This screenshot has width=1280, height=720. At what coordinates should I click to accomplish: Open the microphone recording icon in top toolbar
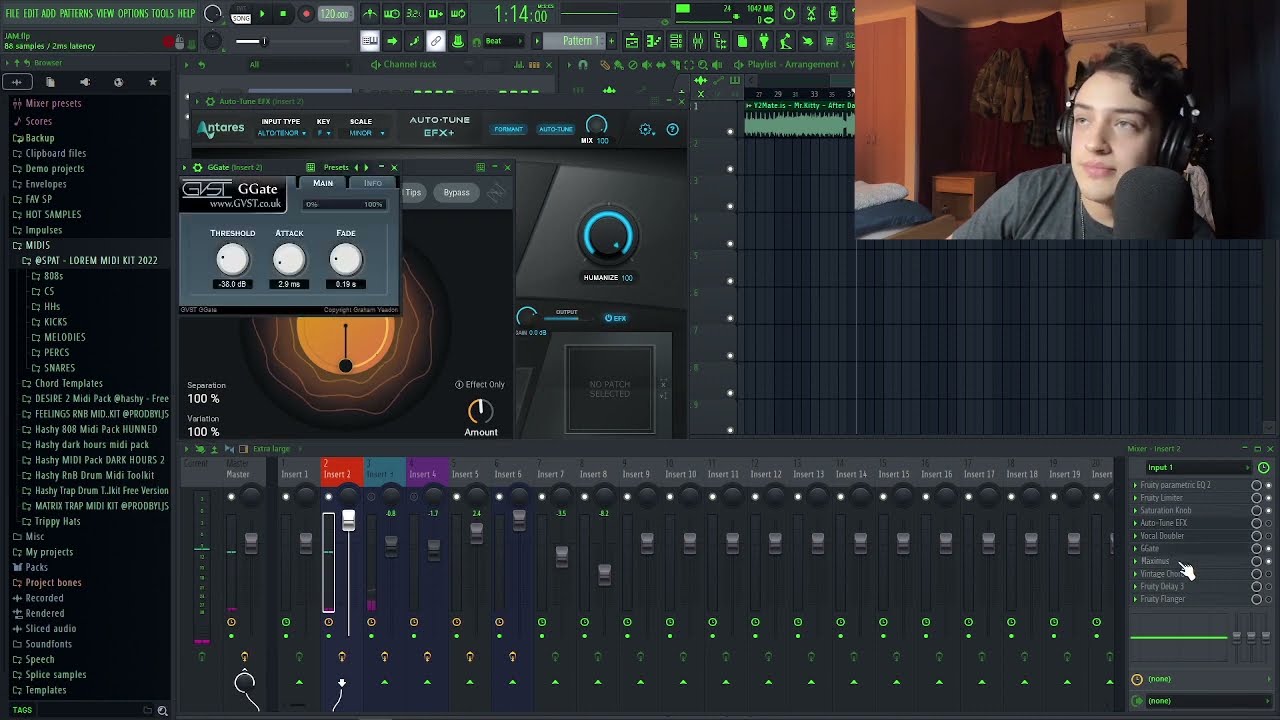[x=833, y=14]
